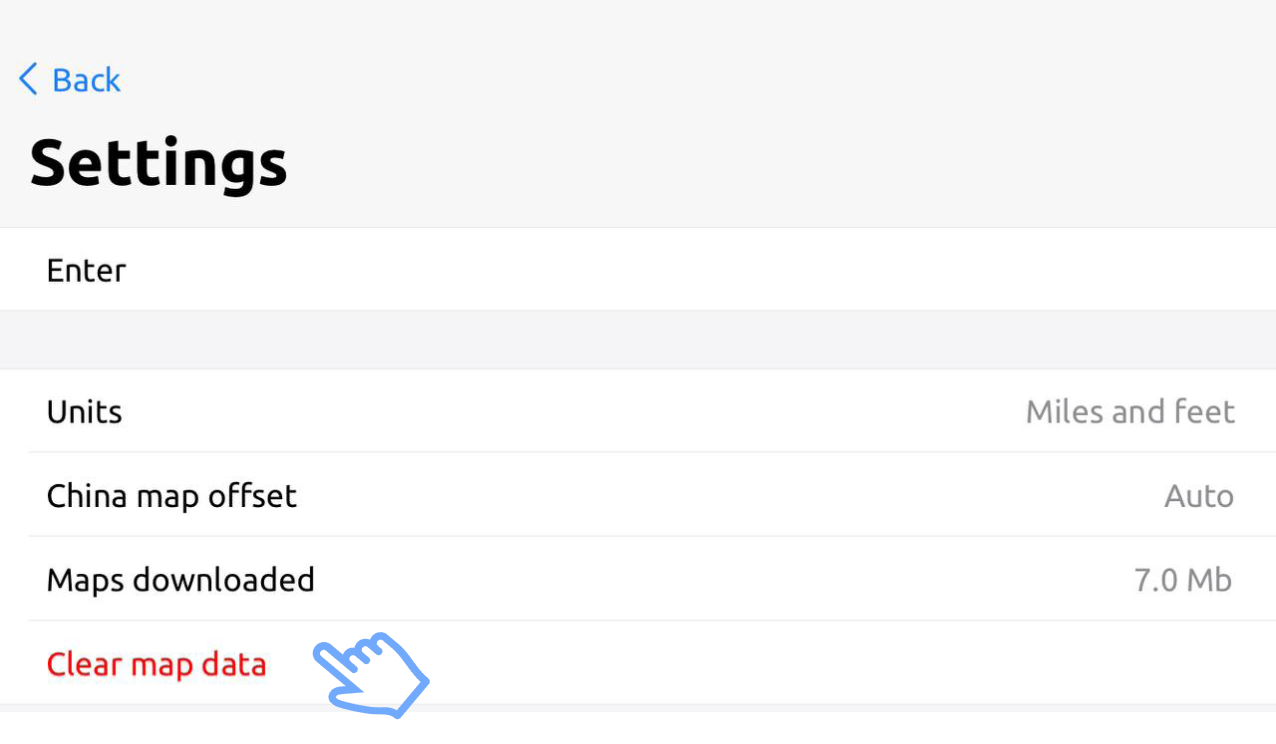1276x744 pixels.
Task: Open the Enter row
Action: [x=86, y=270]
